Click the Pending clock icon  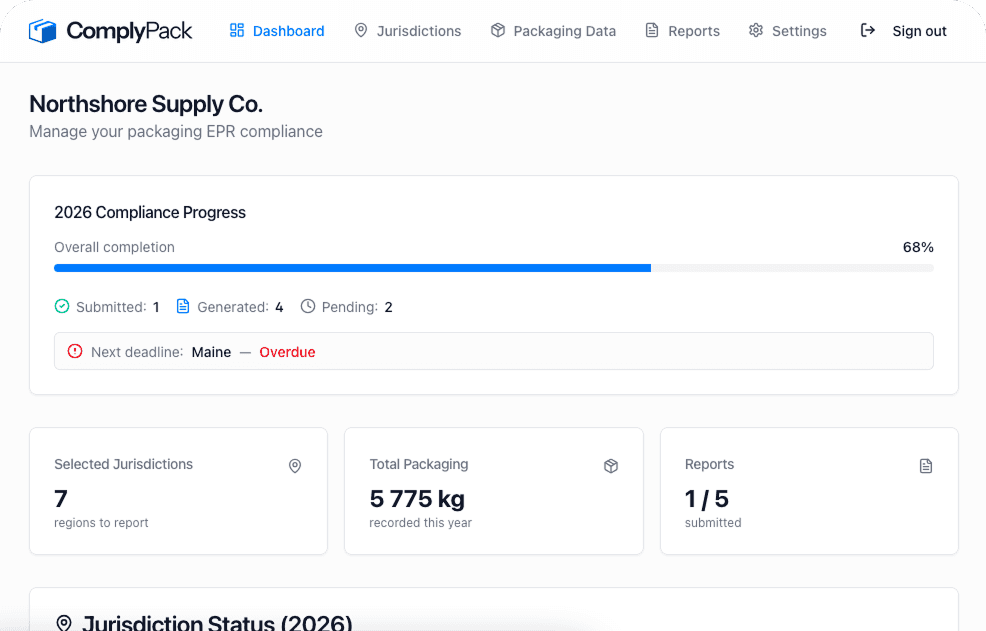point(308,306)
